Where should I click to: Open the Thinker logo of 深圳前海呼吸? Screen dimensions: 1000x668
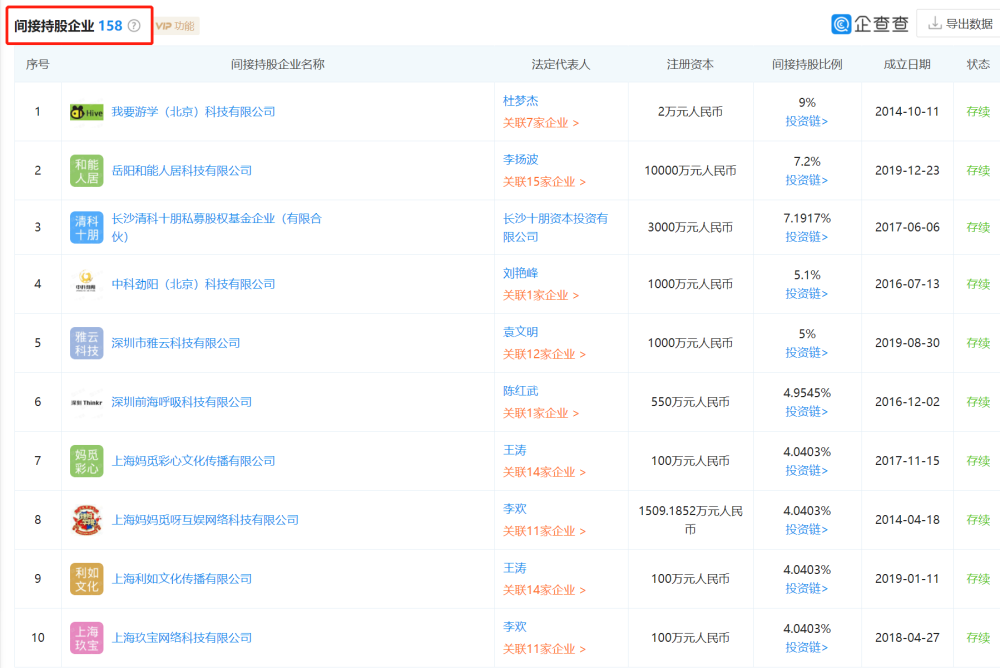87,403
